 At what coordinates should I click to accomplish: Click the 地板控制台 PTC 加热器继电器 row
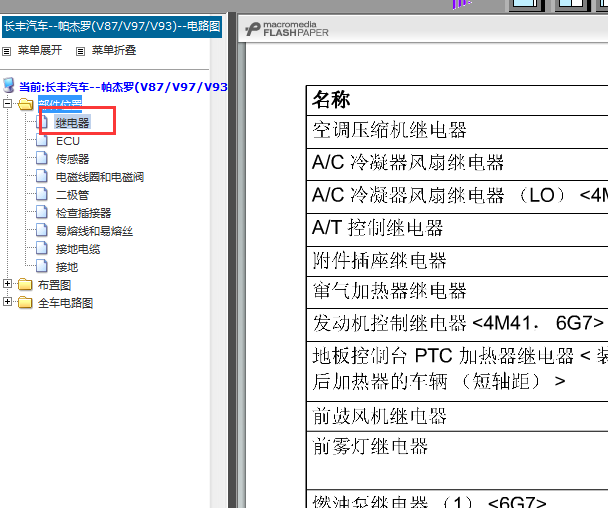click(457, 371)
